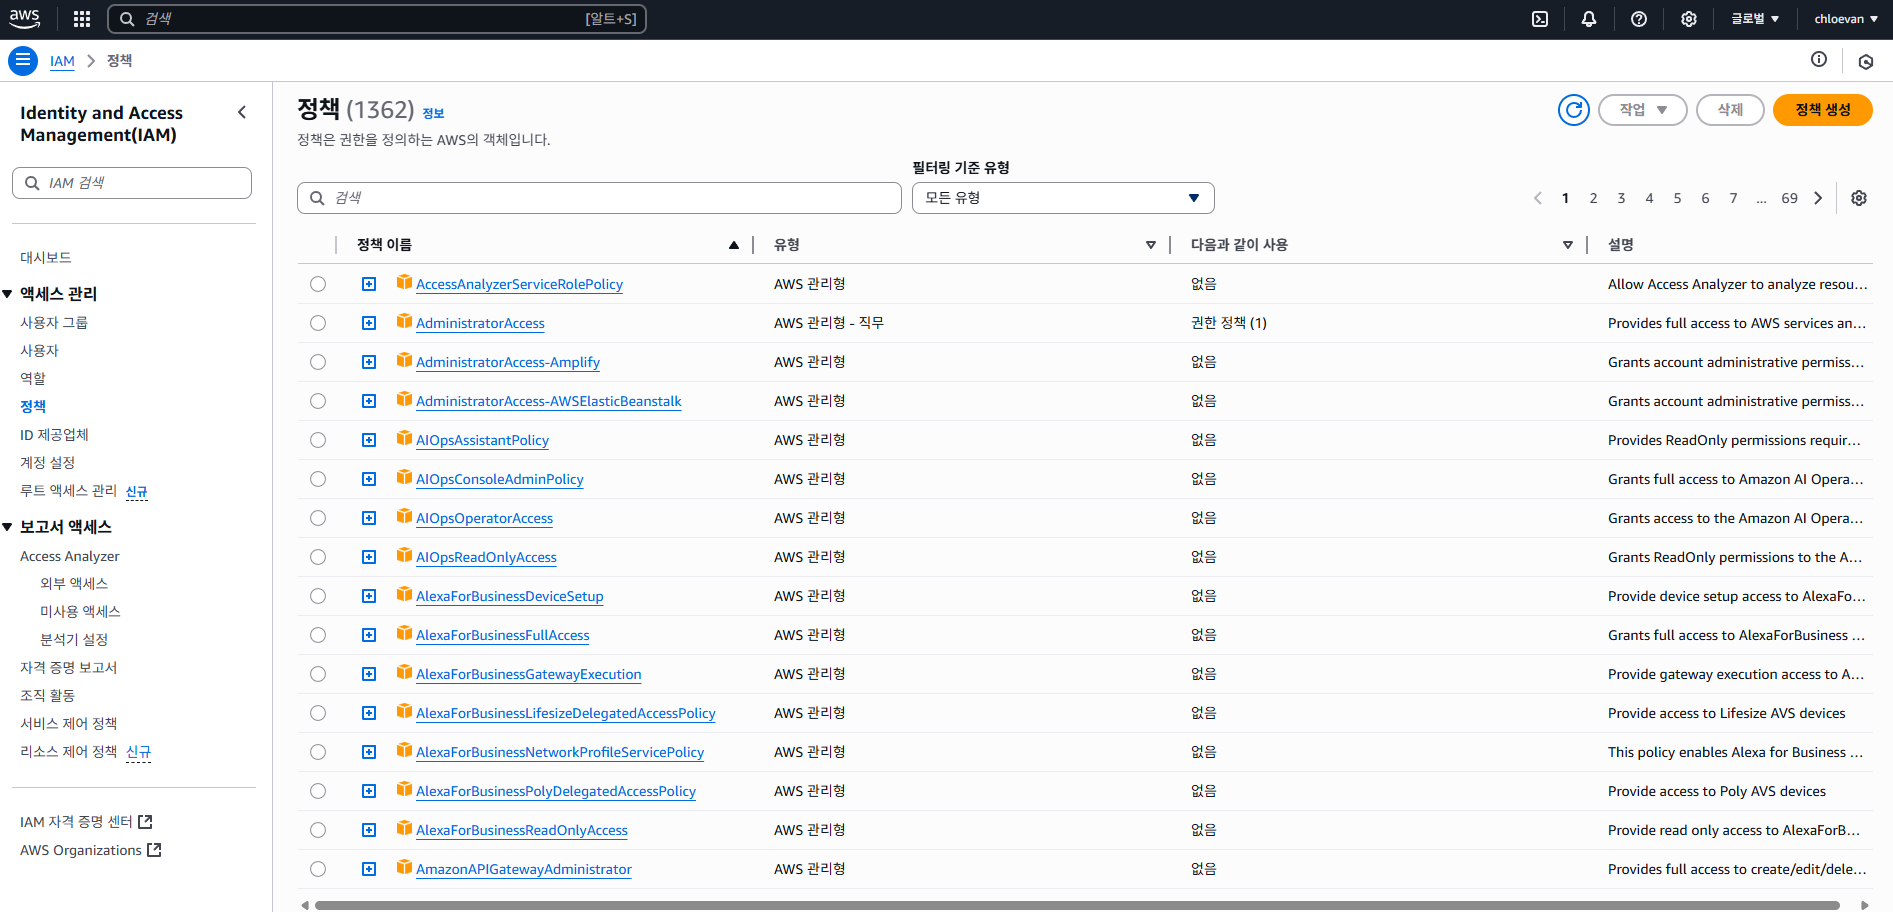Expand the AlexaForBusinessLifesizeDelegatedAccessPolicy row
Screen dimensions: 1893x912
369,713
